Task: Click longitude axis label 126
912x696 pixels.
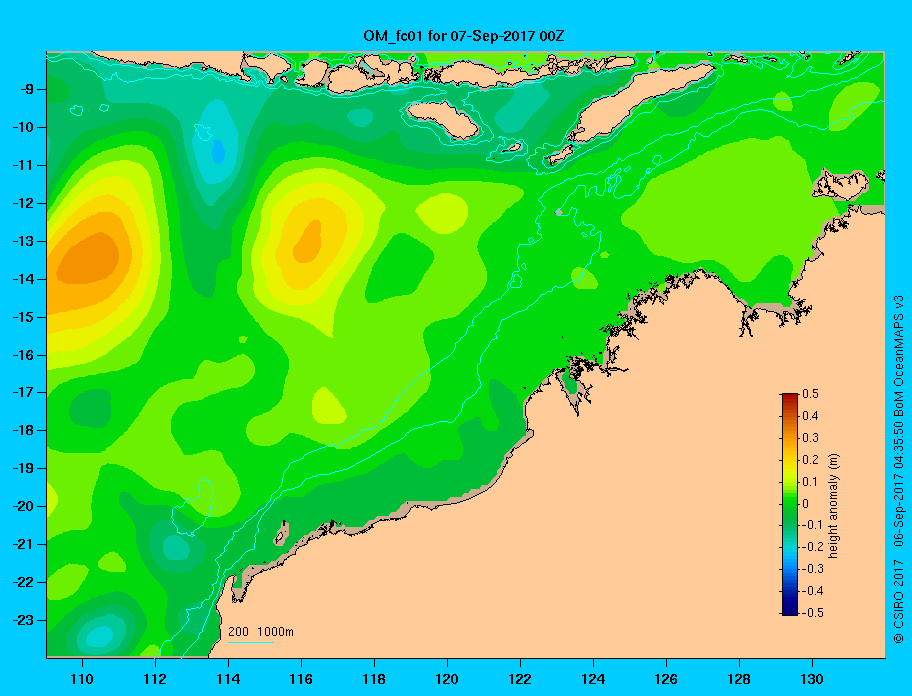Action: [666, 679]
